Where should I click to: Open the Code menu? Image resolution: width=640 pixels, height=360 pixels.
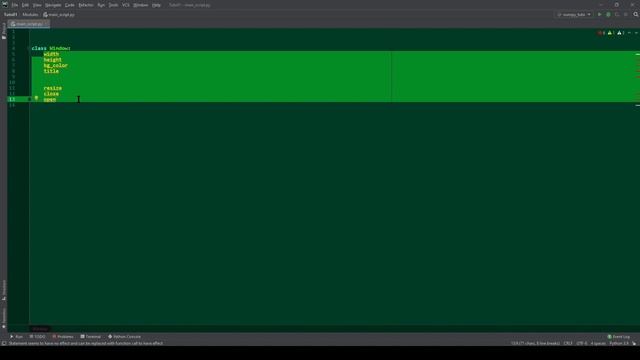[70, 5]
